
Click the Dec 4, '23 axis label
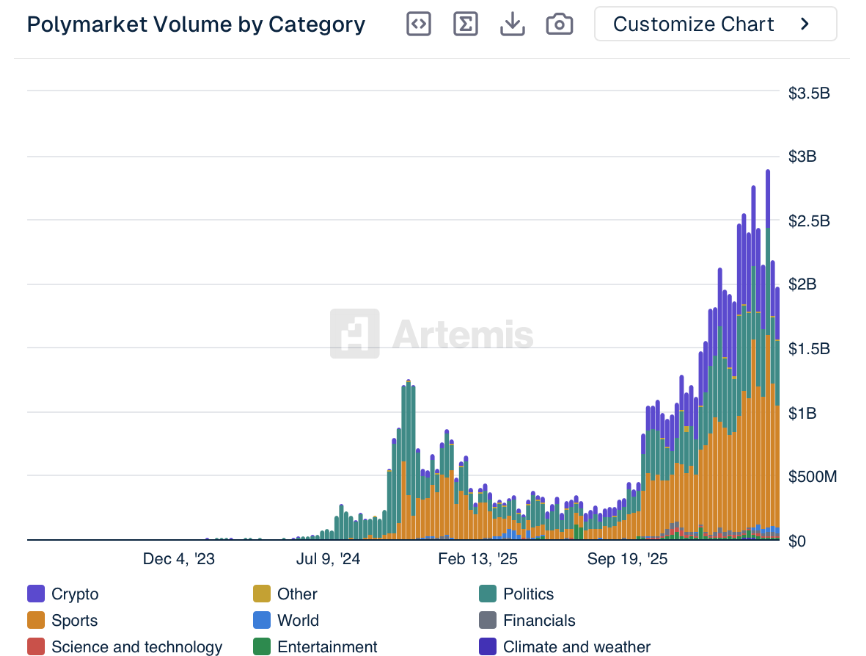point(179,559)
